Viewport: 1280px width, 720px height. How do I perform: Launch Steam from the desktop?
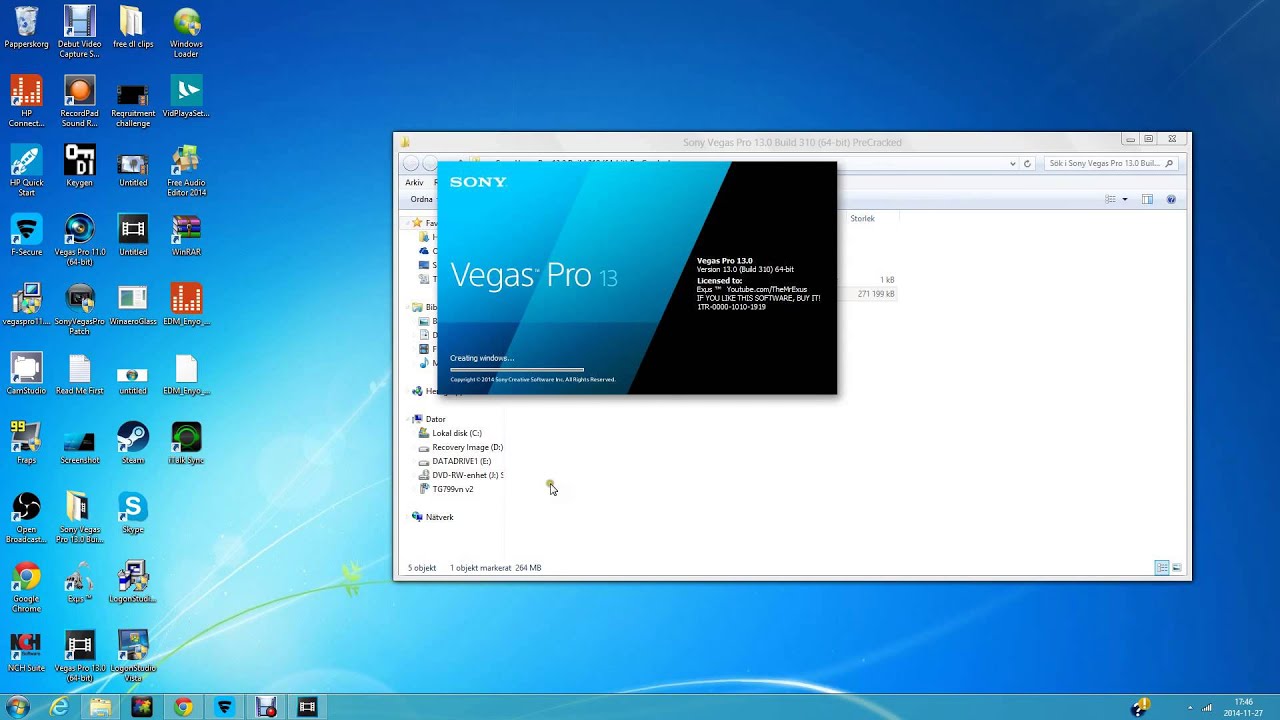tap(133, 443)
